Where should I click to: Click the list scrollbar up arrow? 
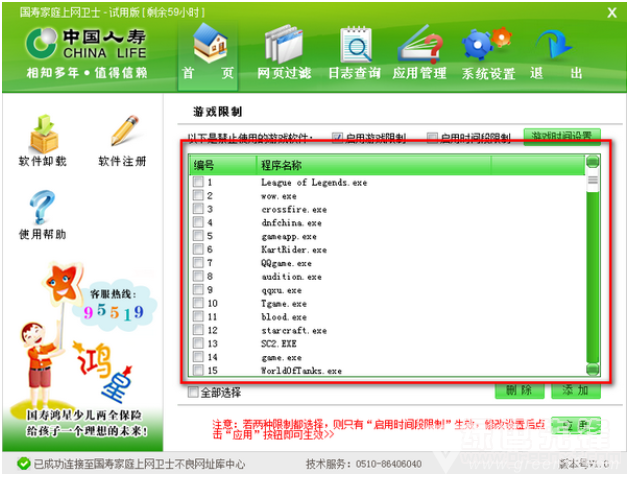(x=592, y=162)
